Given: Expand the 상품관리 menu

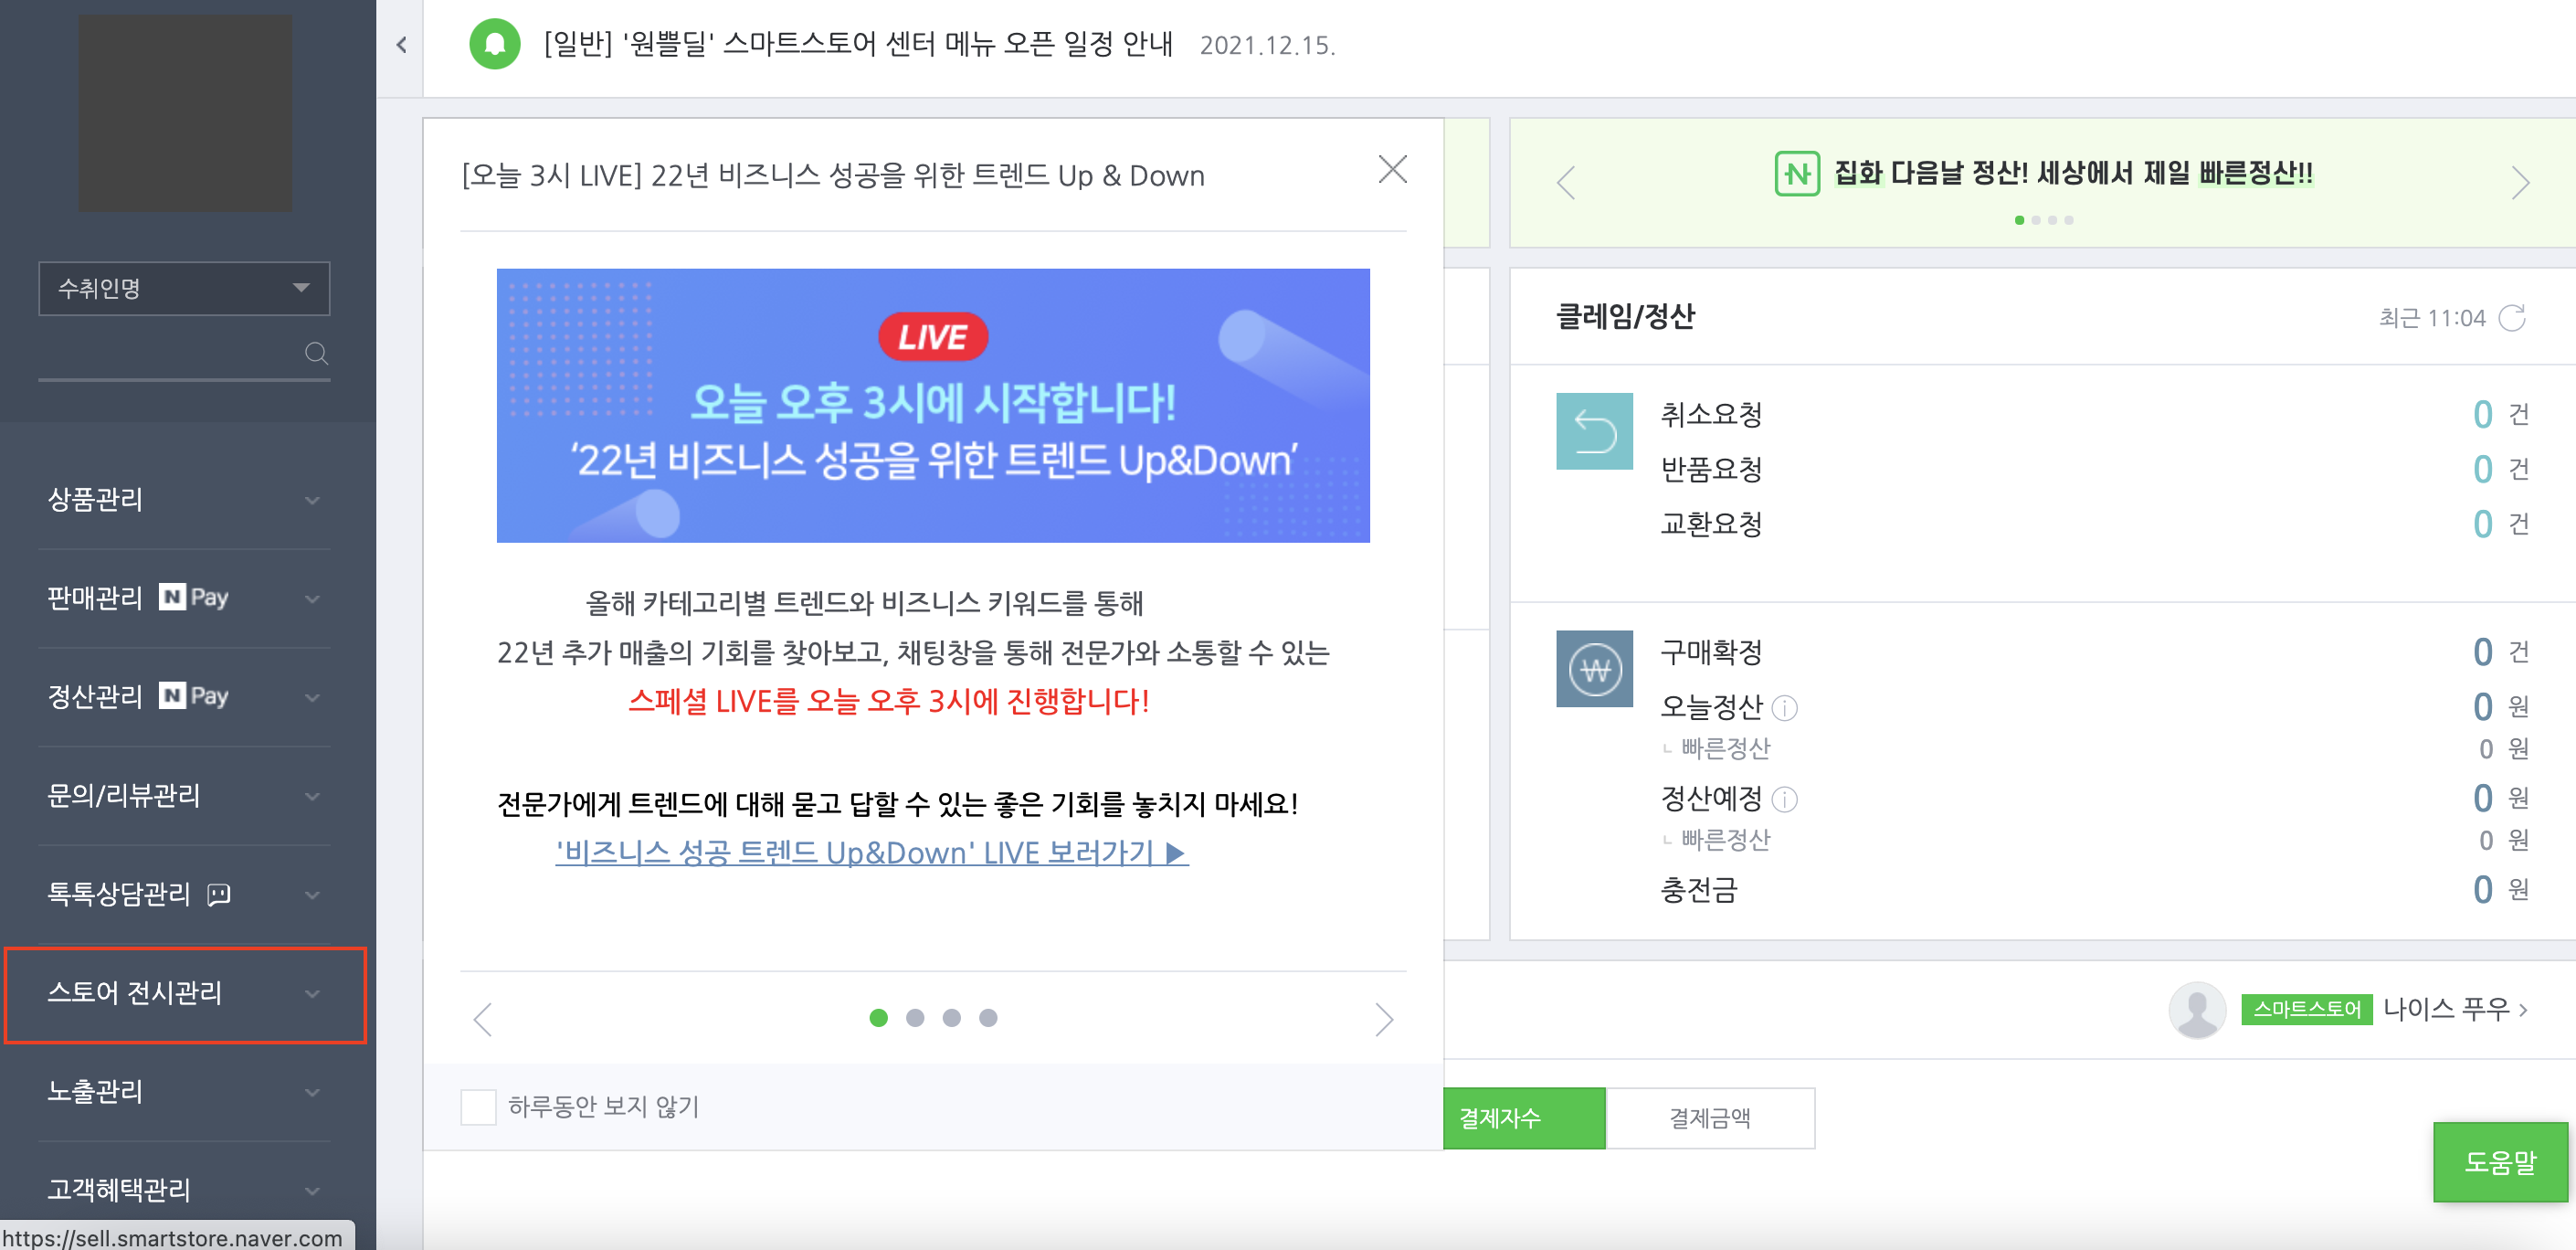Looking at the screenshot, I should click(x=184, y=499).
